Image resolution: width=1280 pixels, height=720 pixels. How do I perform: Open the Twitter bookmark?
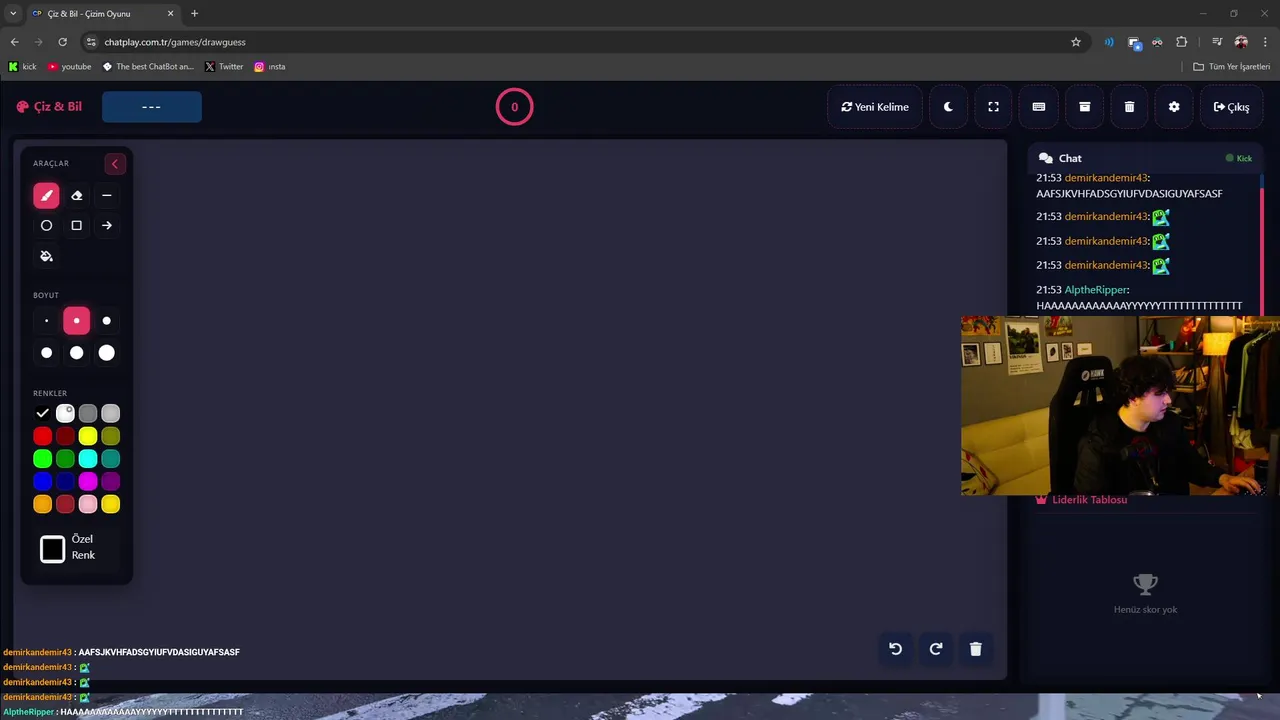click(224, 67)
